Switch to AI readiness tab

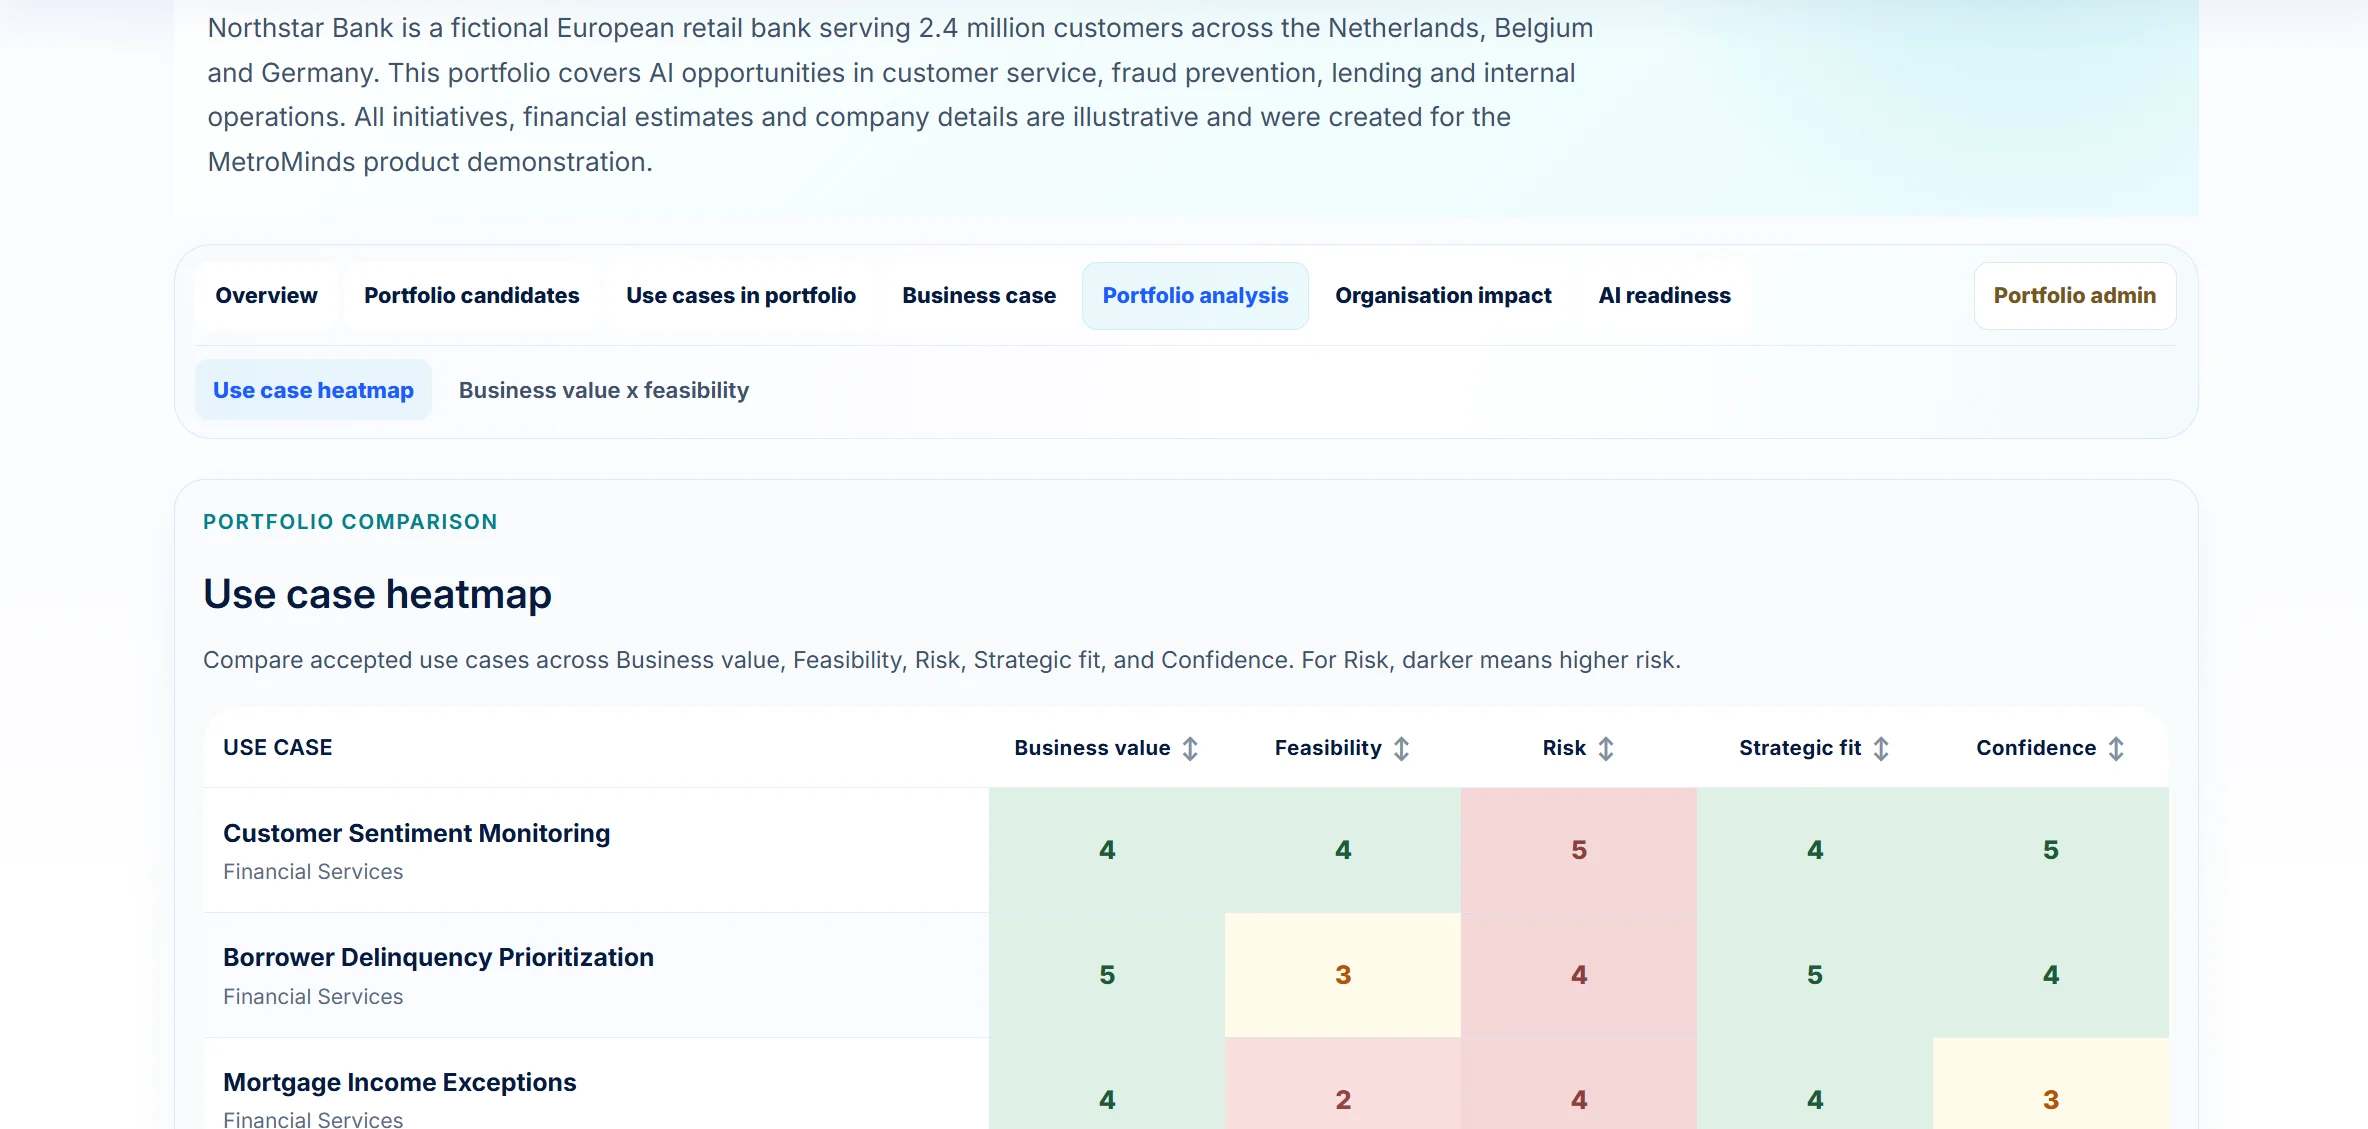pyautogui.click(x=1664, y=296)
